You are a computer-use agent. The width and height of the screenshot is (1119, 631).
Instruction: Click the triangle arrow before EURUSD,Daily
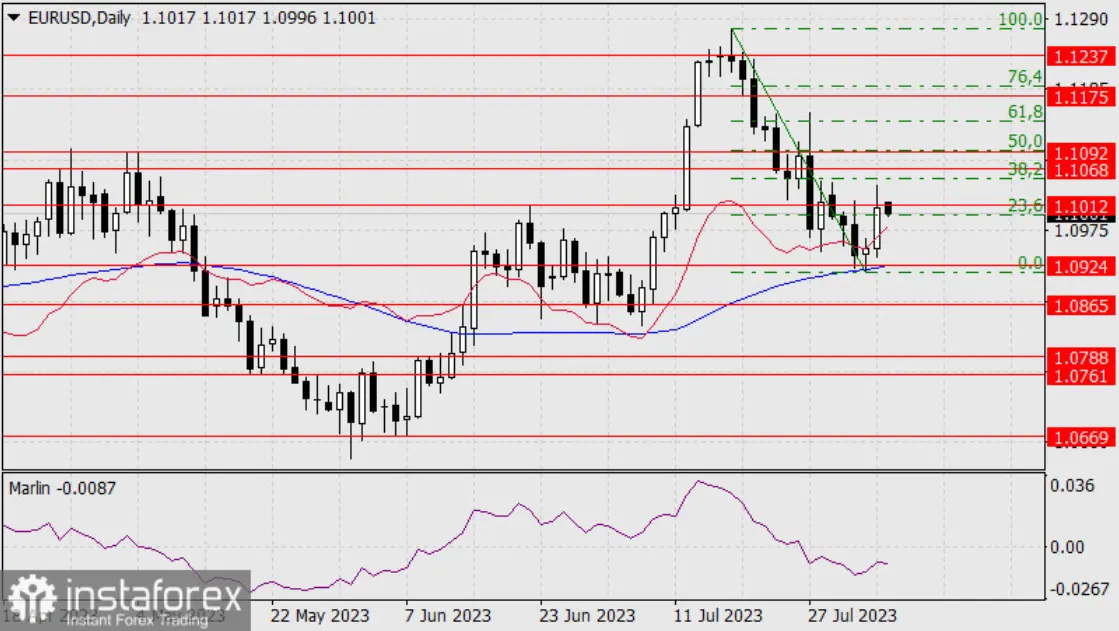[12, 18]
